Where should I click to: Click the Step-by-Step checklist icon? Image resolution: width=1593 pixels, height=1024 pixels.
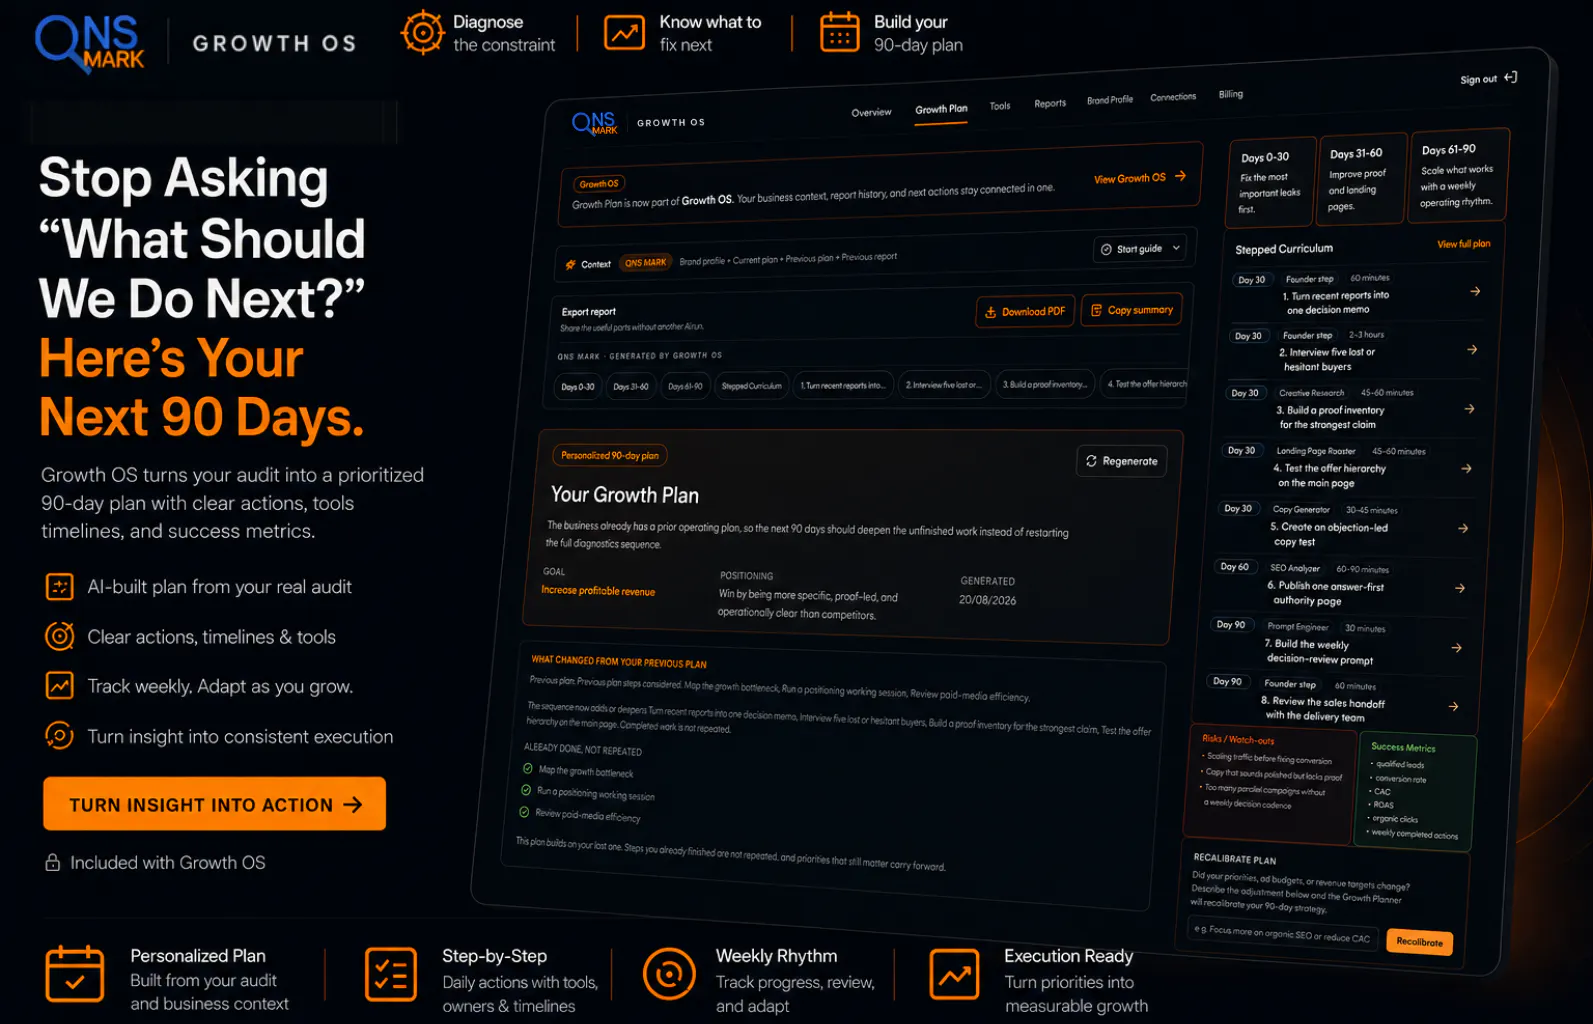[391, 974]
